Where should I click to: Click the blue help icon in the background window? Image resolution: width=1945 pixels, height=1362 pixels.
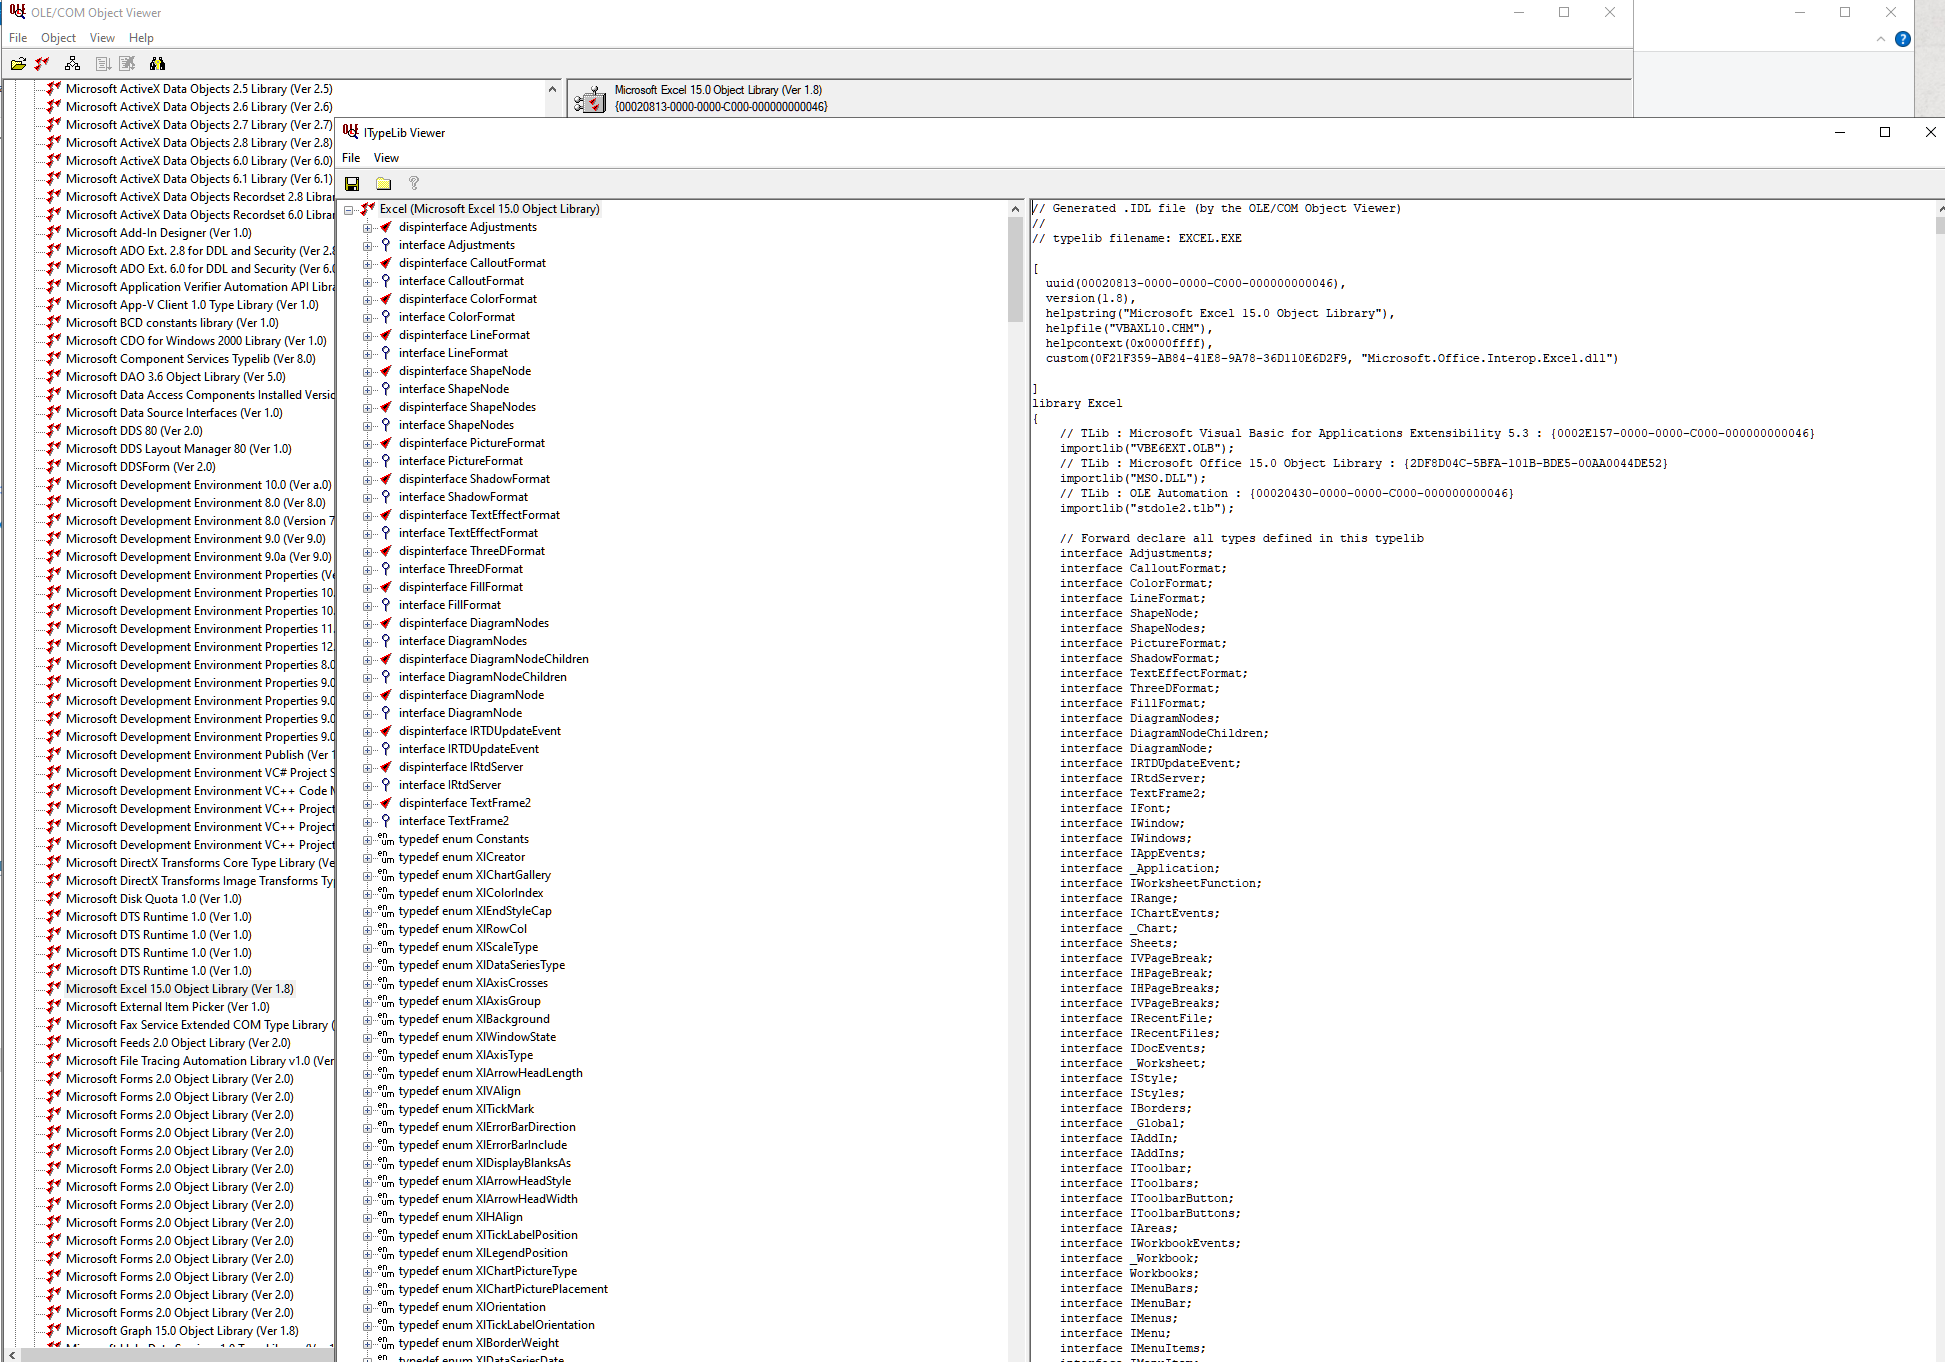[1903, 39]
